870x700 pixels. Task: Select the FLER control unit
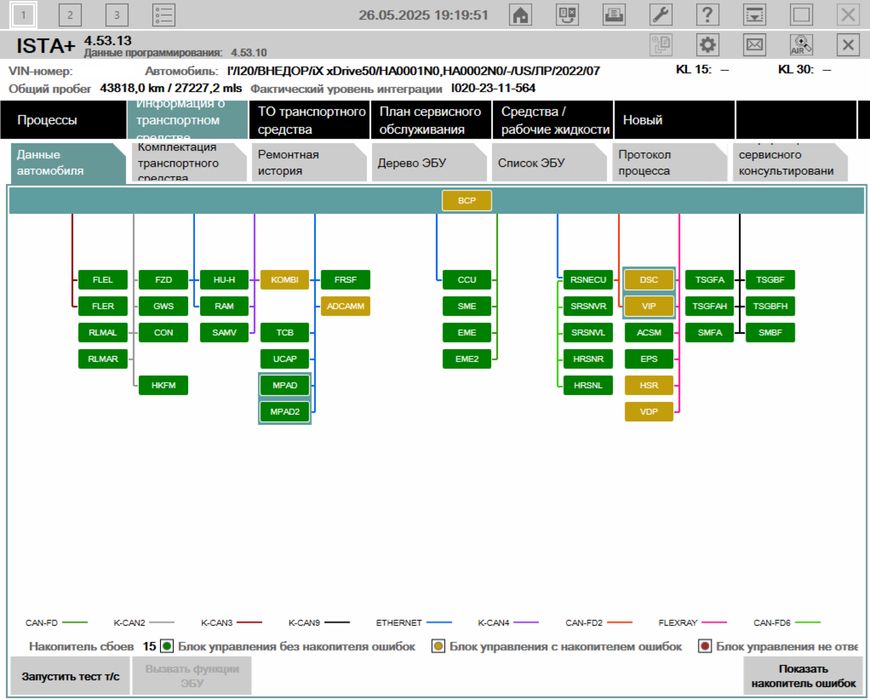(x=103, y=306)
